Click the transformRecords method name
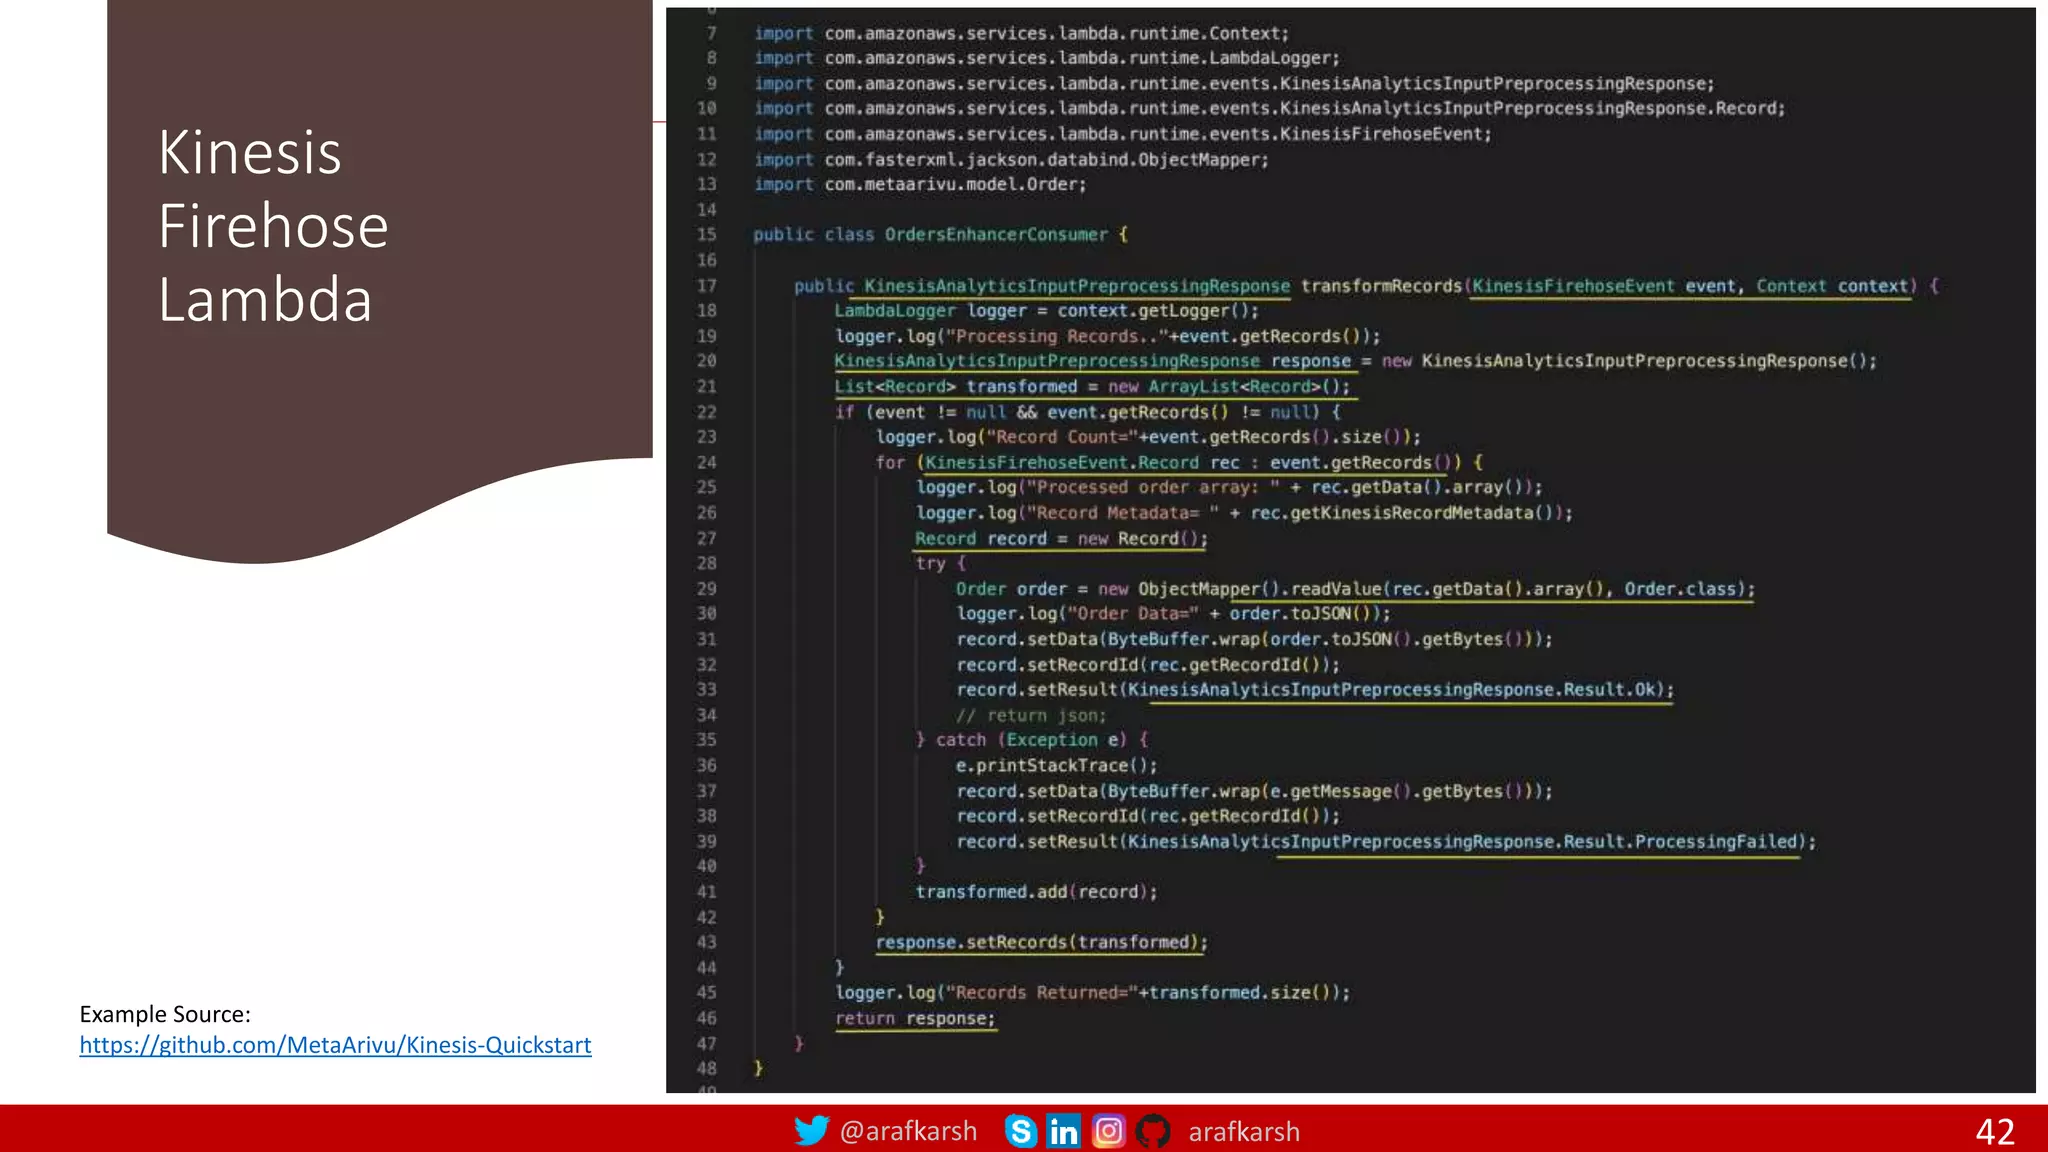Image resolution: width=2048 pixels, height=1152 pixels. tap(1380, 286)
